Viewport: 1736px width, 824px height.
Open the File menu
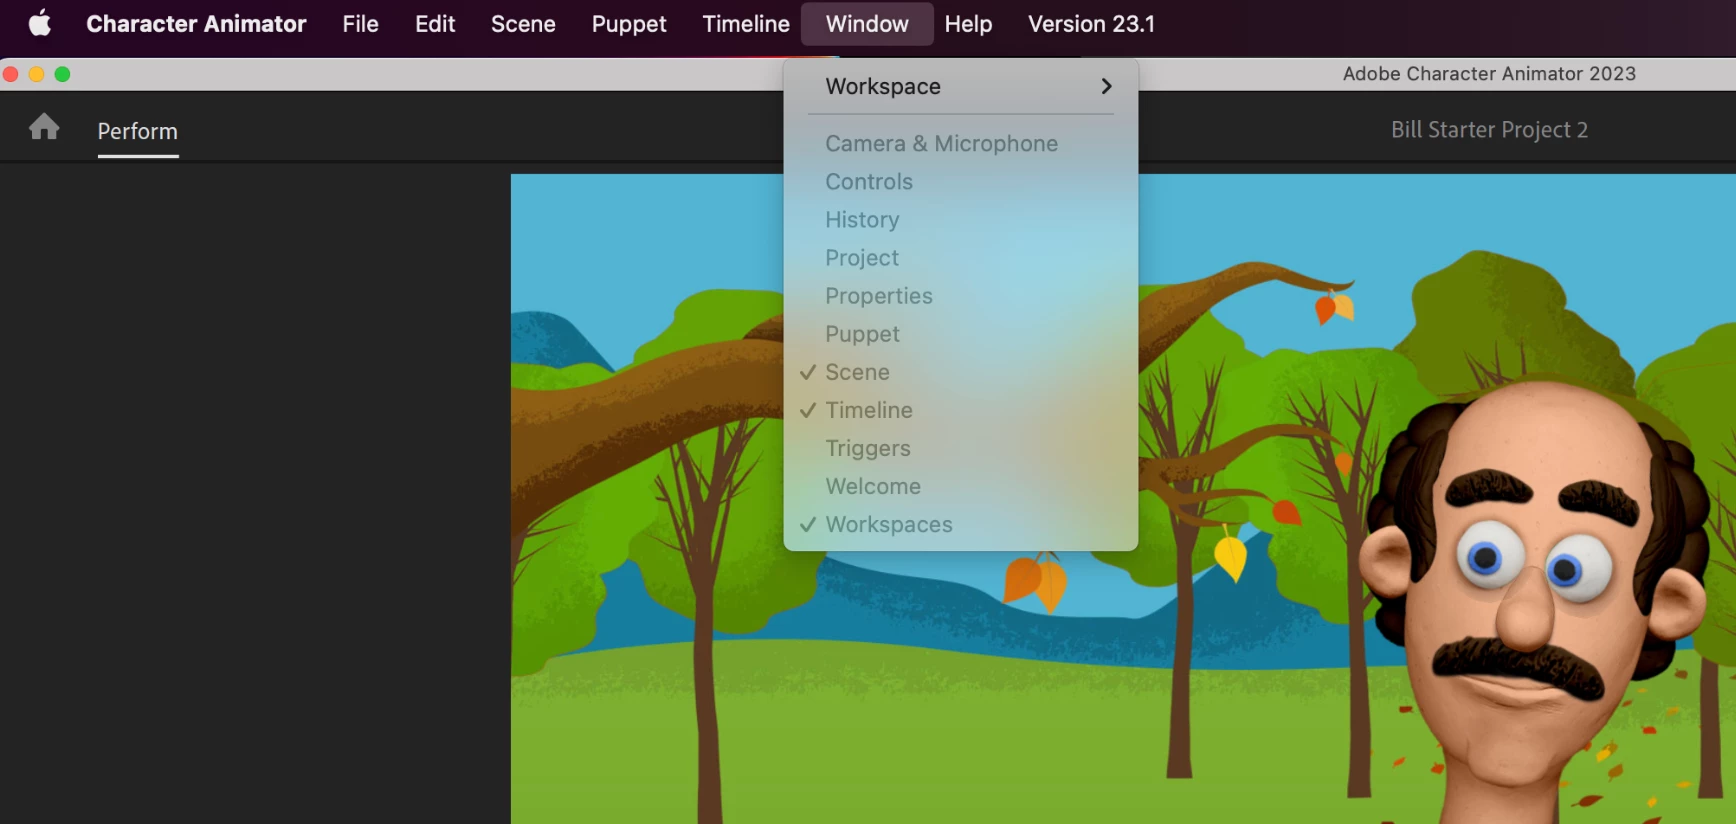[x=360, y=23]
